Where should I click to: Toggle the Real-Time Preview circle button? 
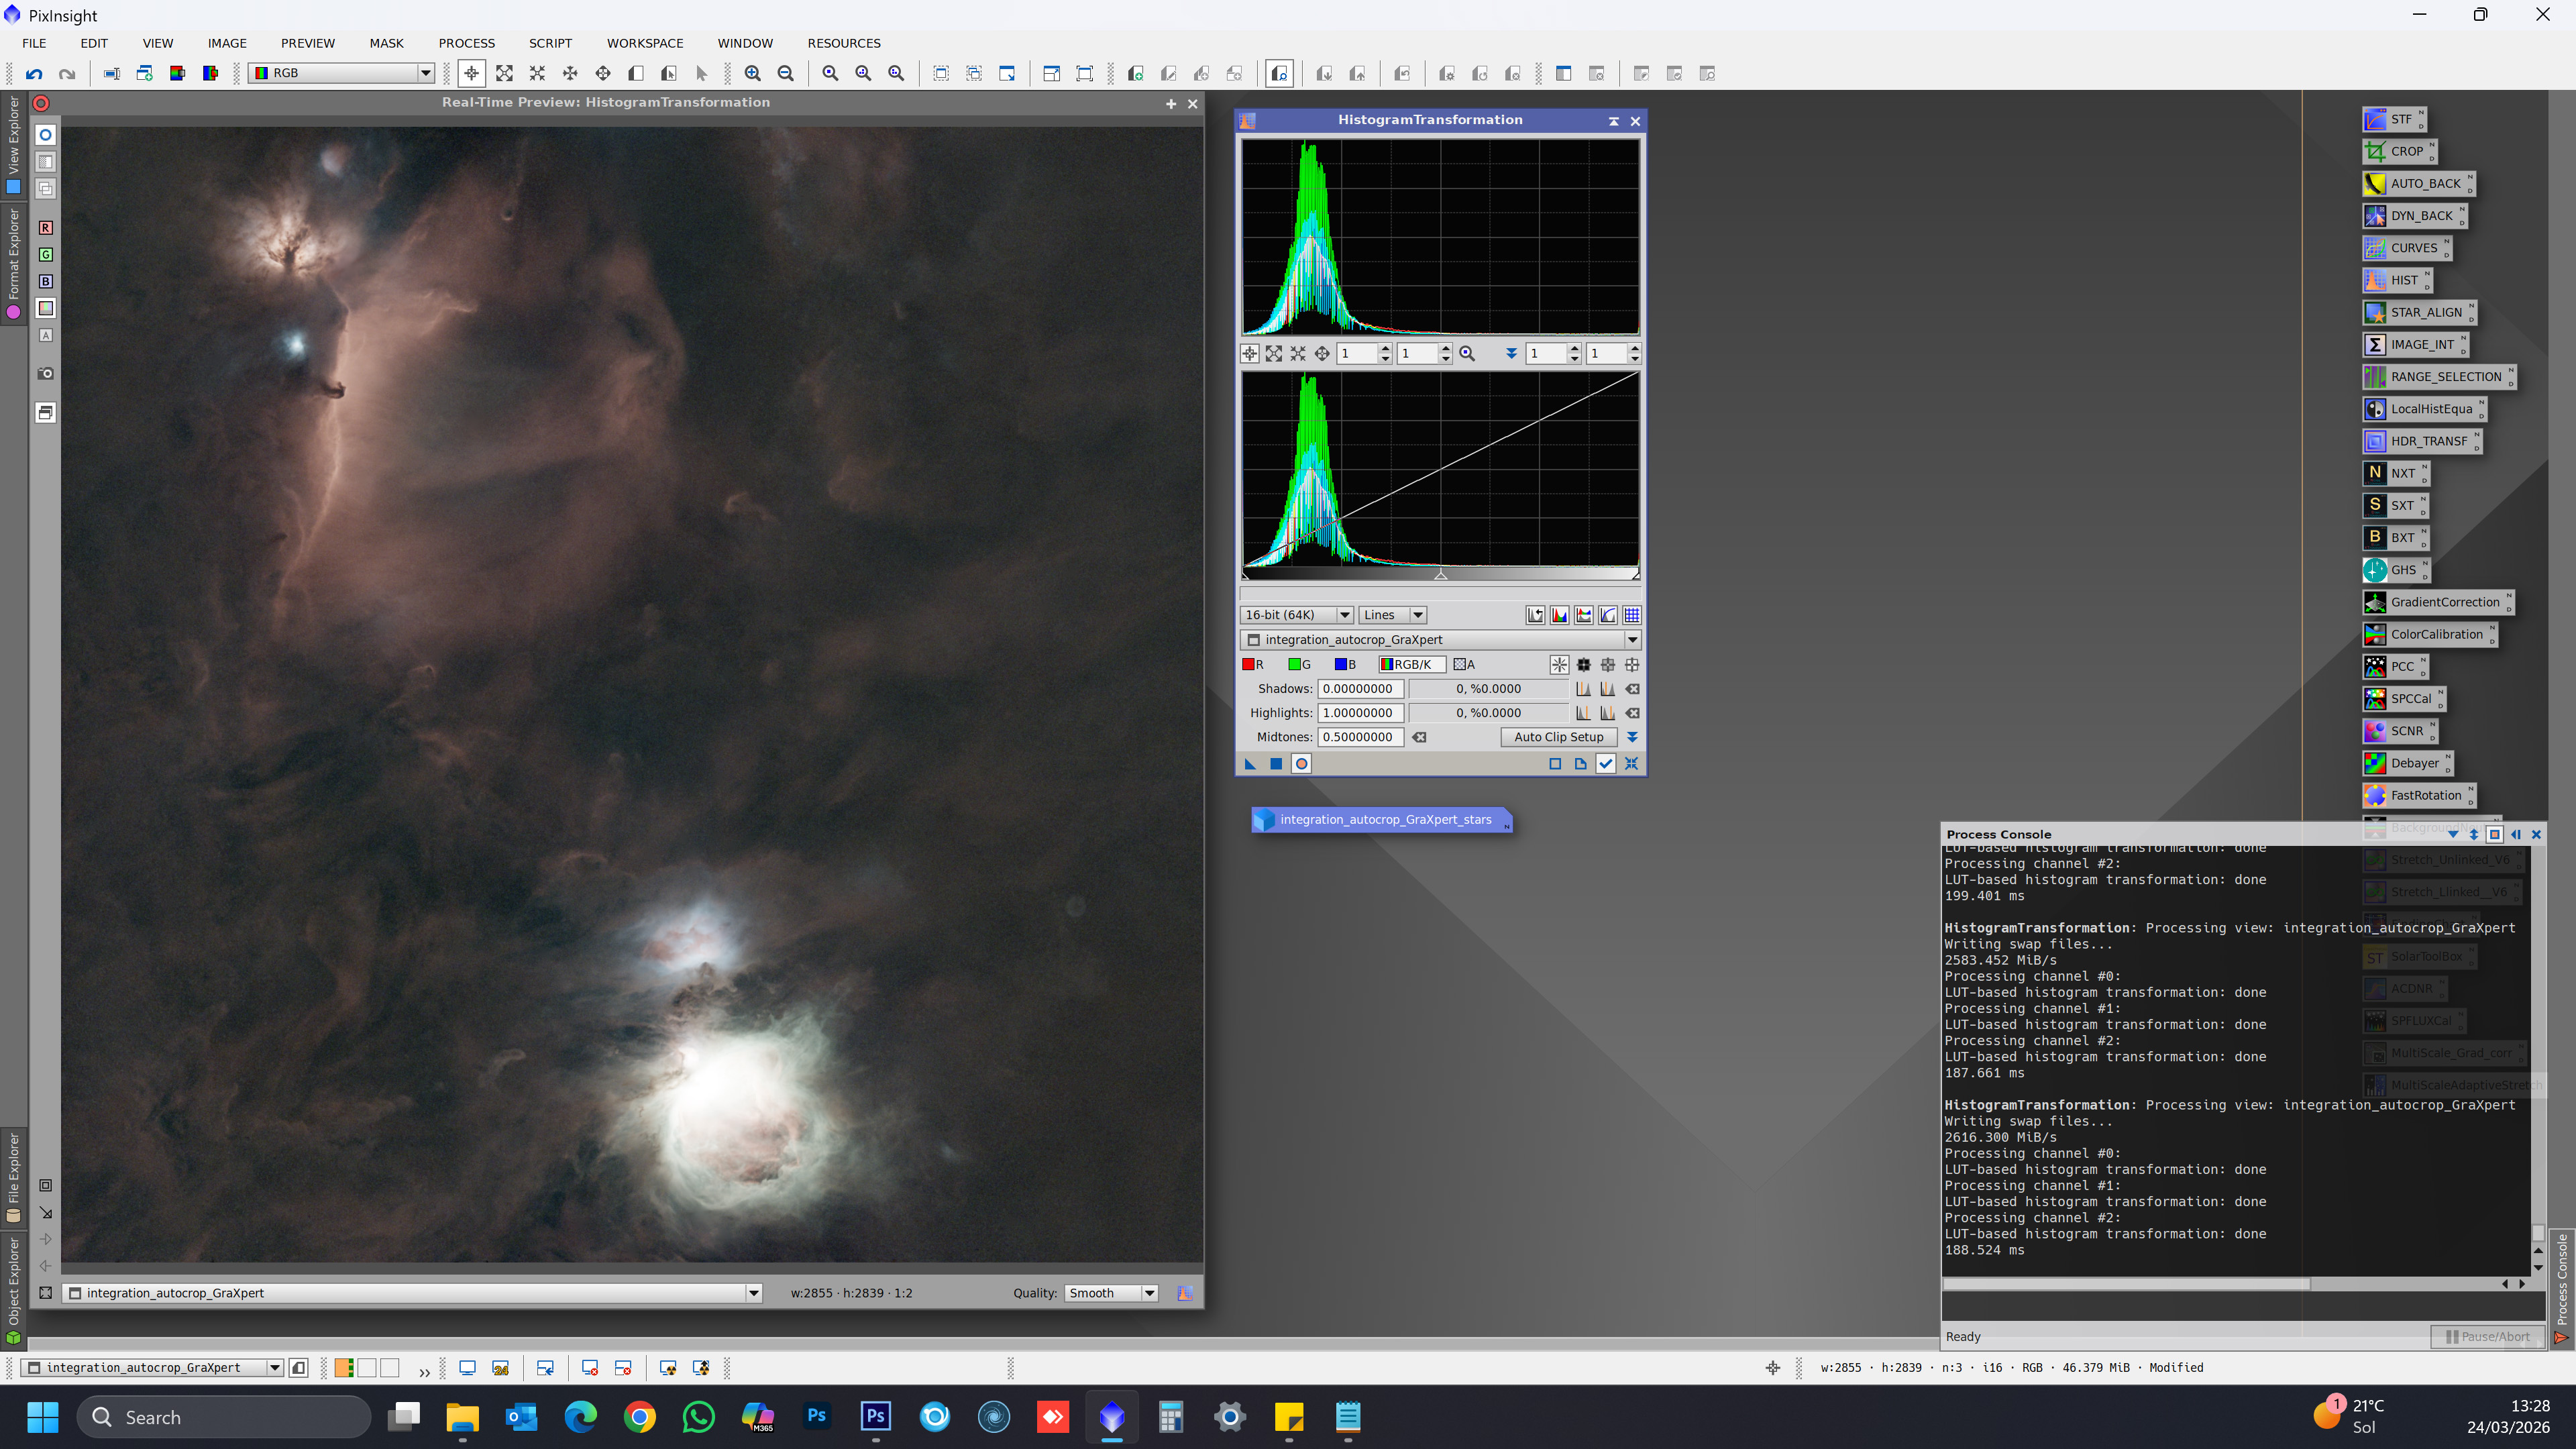point(1301,764)
